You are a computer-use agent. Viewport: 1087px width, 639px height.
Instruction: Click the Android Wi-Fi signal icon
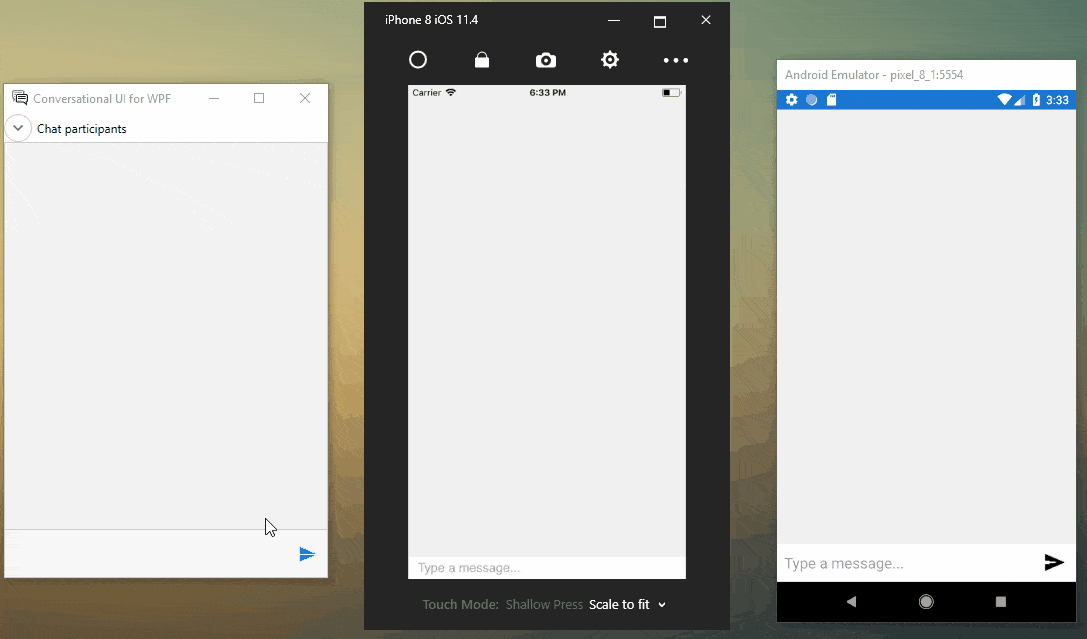coord(1004,100)
